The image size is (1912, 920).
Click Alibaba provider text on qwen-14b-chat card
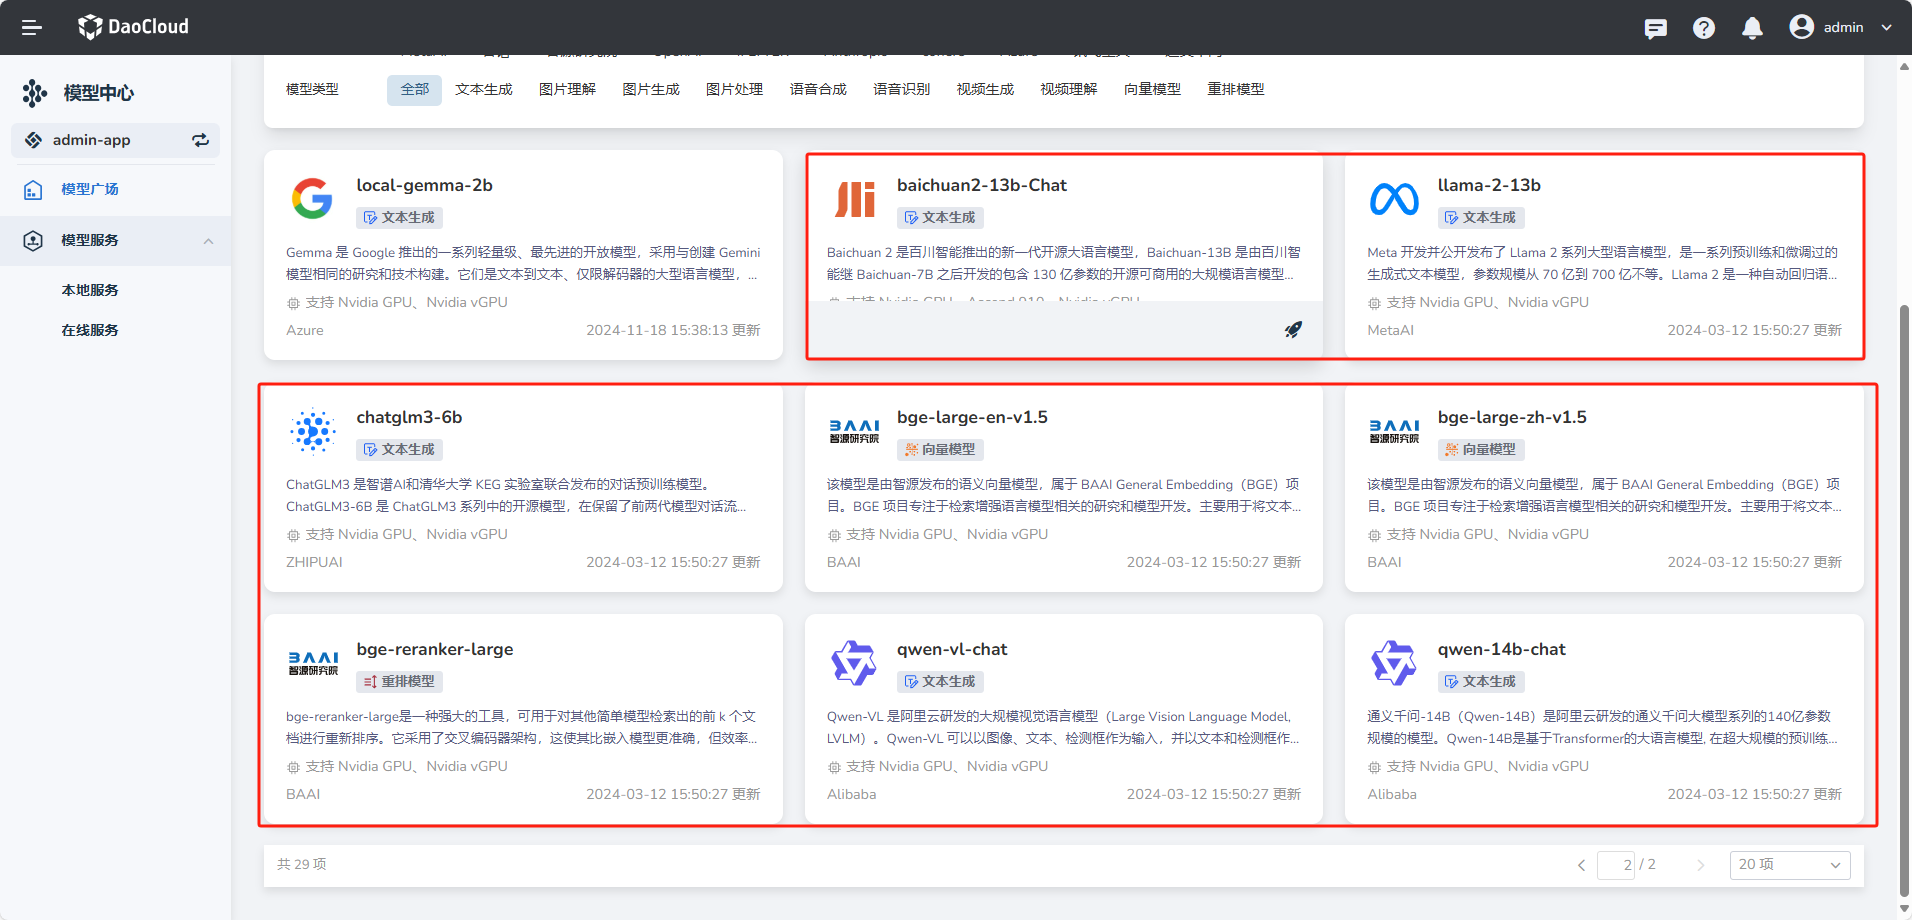click(1392, 794)
